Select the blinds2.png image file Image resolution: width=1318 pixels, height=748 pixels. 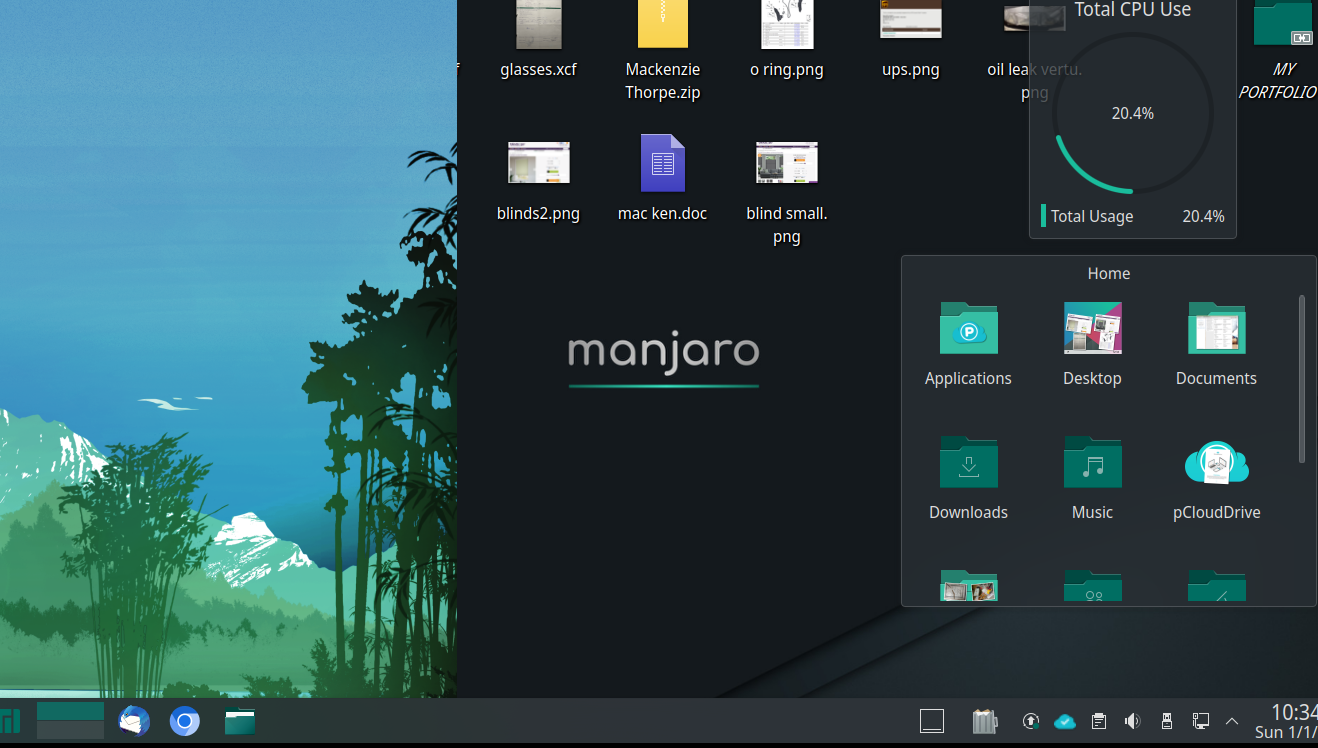point(538,182)
